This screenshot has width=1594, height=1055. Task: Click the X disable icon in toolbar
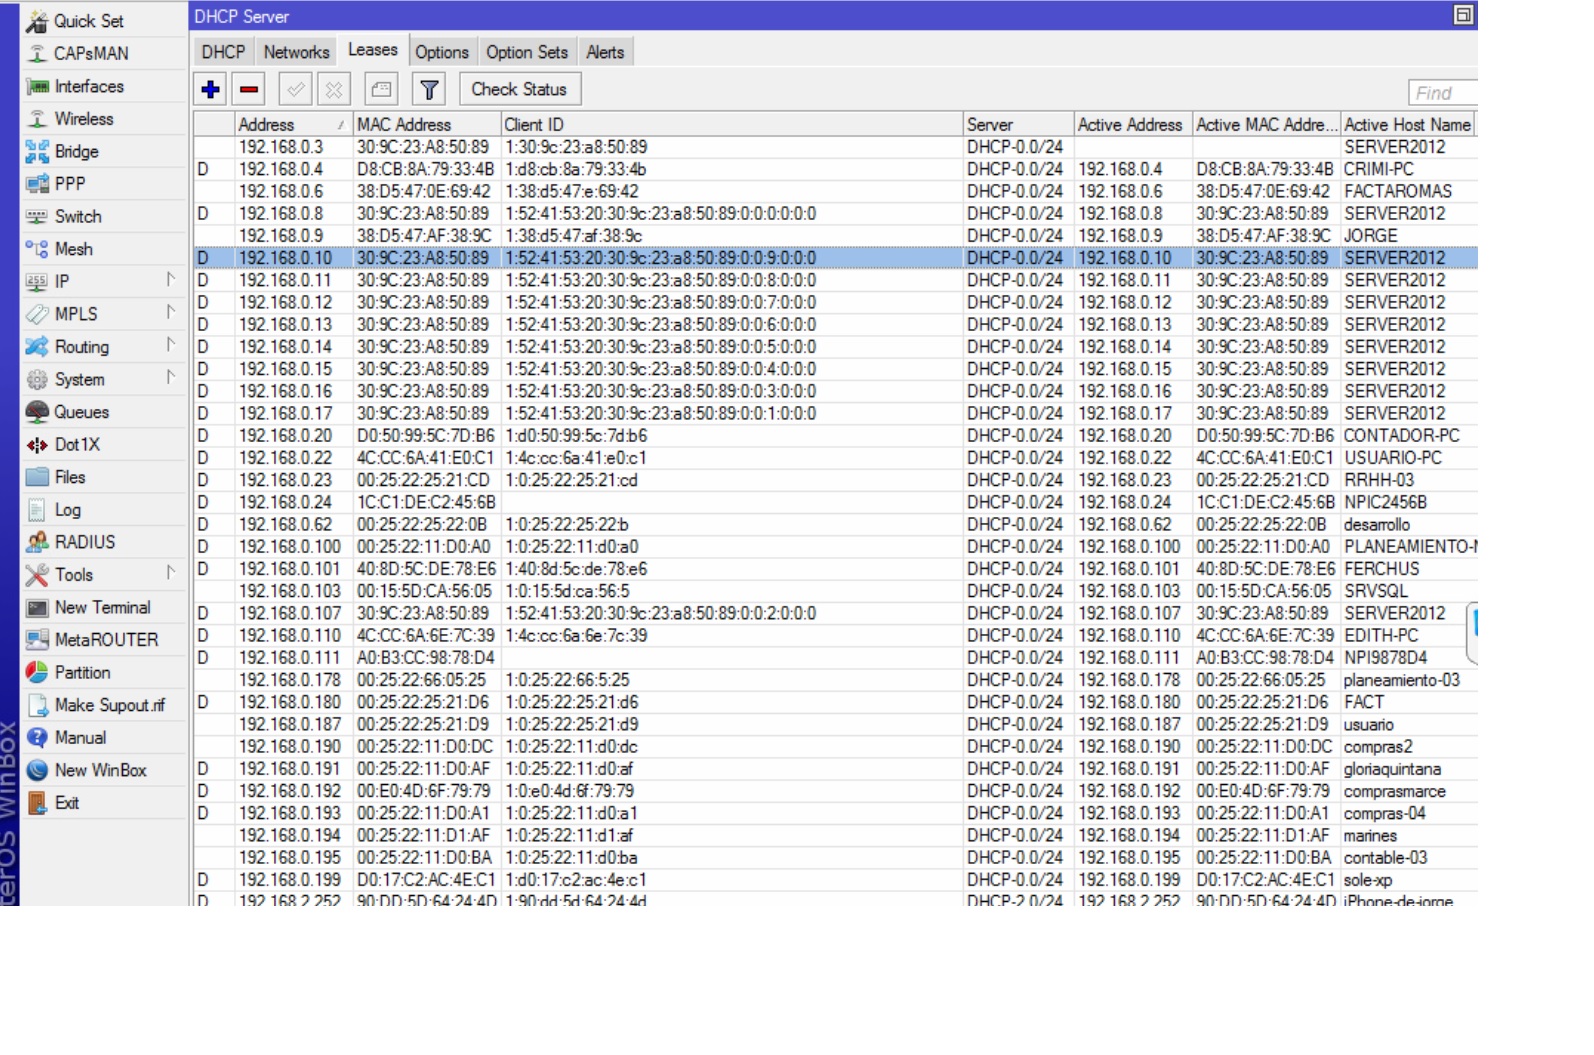coord(334,89)
